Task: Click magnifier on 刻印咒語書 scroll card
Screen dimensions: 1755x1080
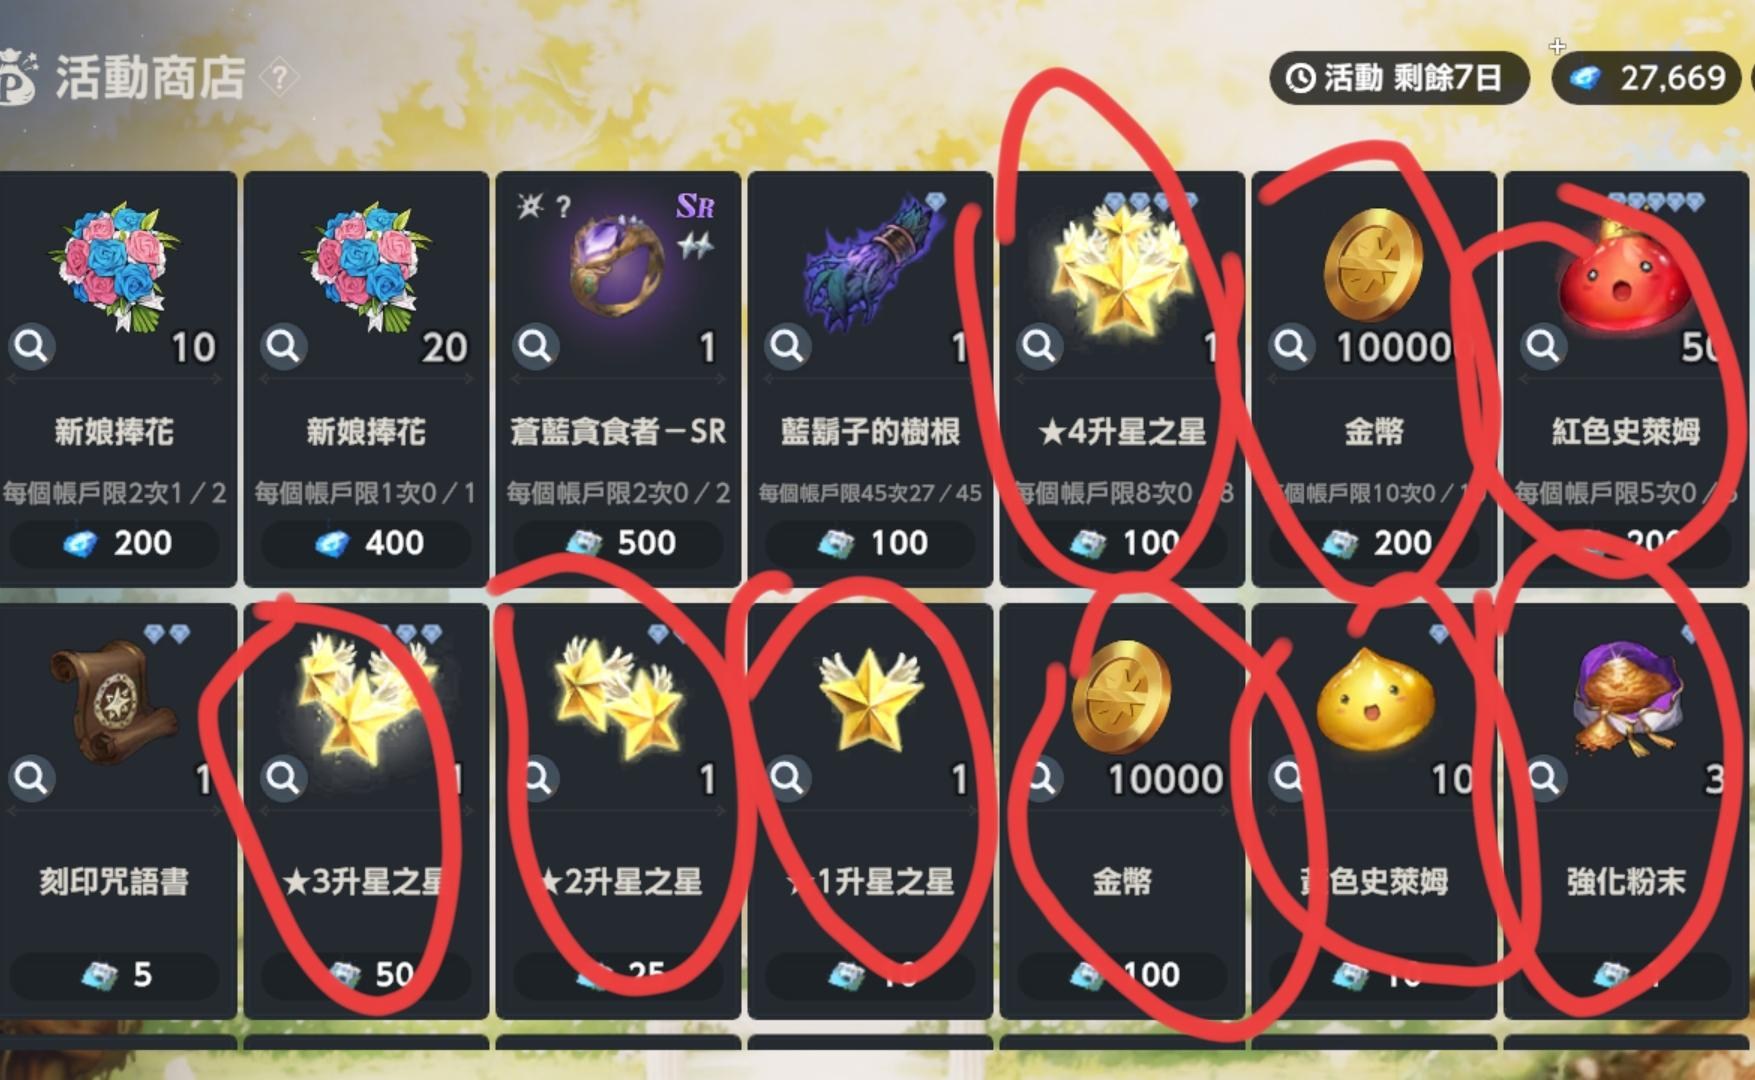Action: pyautogui.click(x=31, y=777)
